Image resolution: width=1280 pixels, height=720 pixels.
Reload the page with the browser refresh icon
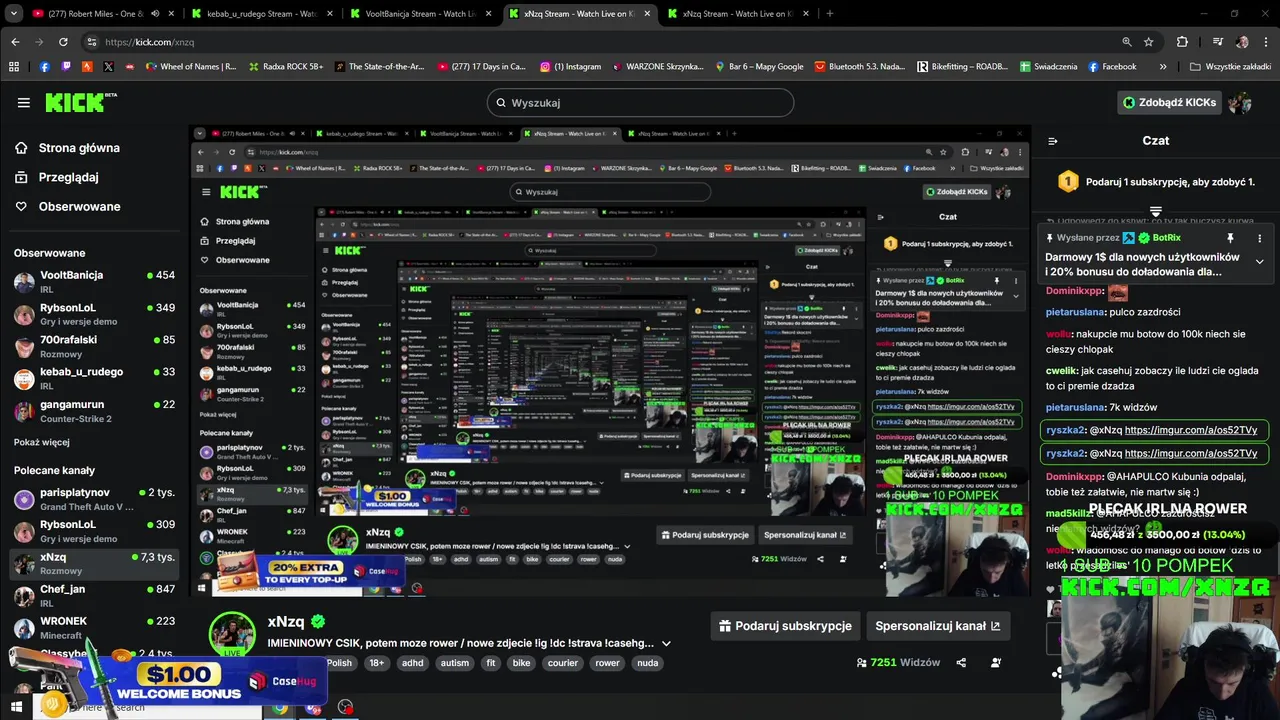tap(63, 42)
